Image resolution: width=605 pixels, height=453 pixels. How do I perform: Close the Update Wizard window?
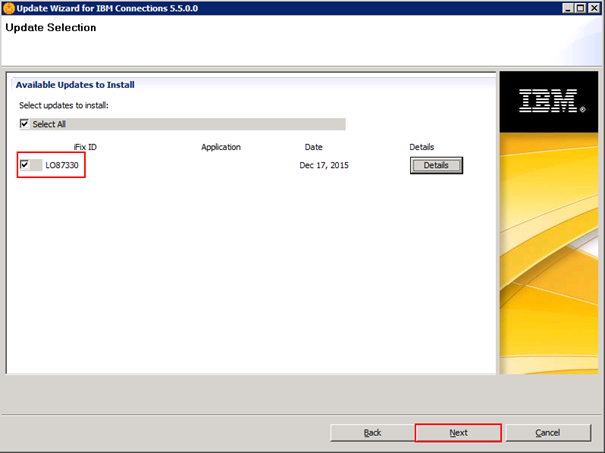pos(594,9)
